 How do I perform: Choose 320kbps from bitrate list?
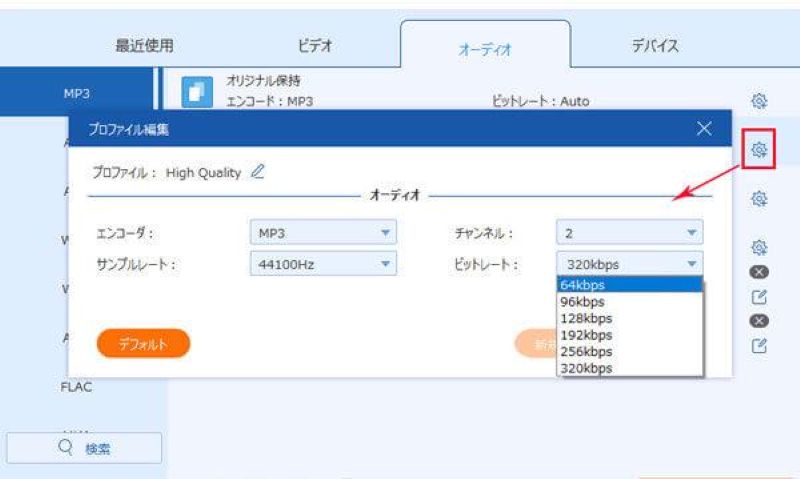(x=630, y=368)
